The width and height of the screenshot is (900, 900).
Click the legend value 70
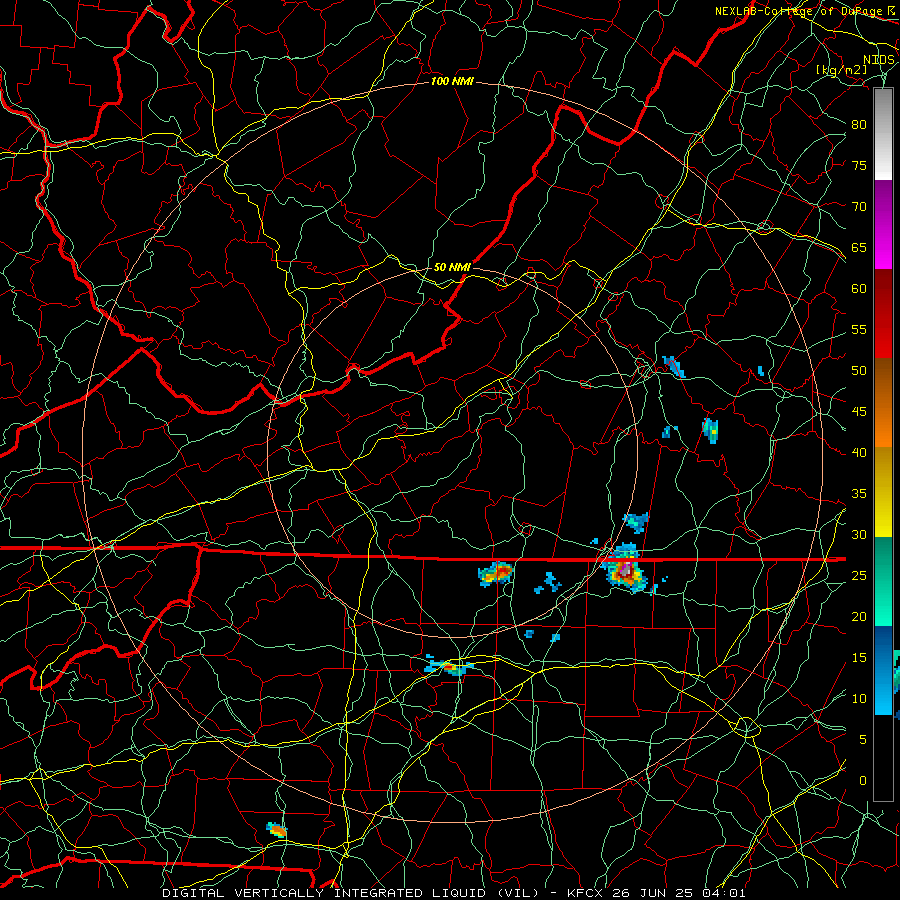coord(859,207)
